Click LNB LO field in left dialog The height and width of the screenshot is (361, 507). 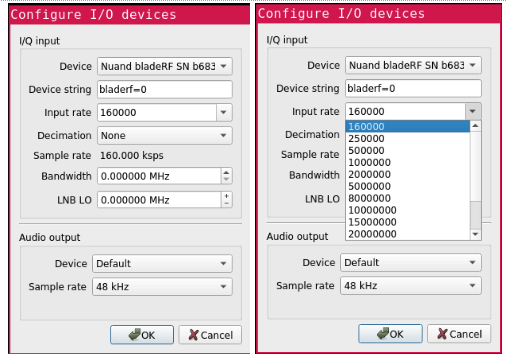(159, 200)
